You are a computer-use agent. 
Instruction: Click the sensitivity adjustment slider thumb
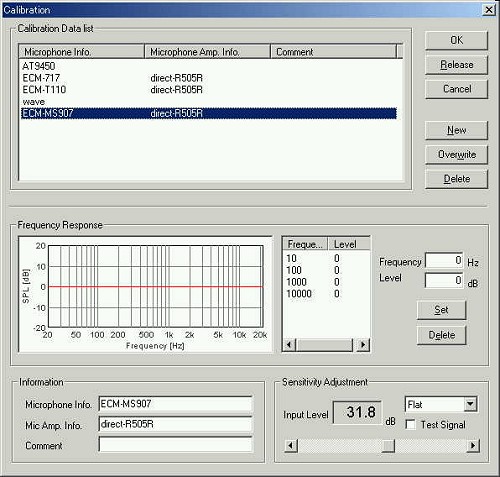tap(388, 445)
